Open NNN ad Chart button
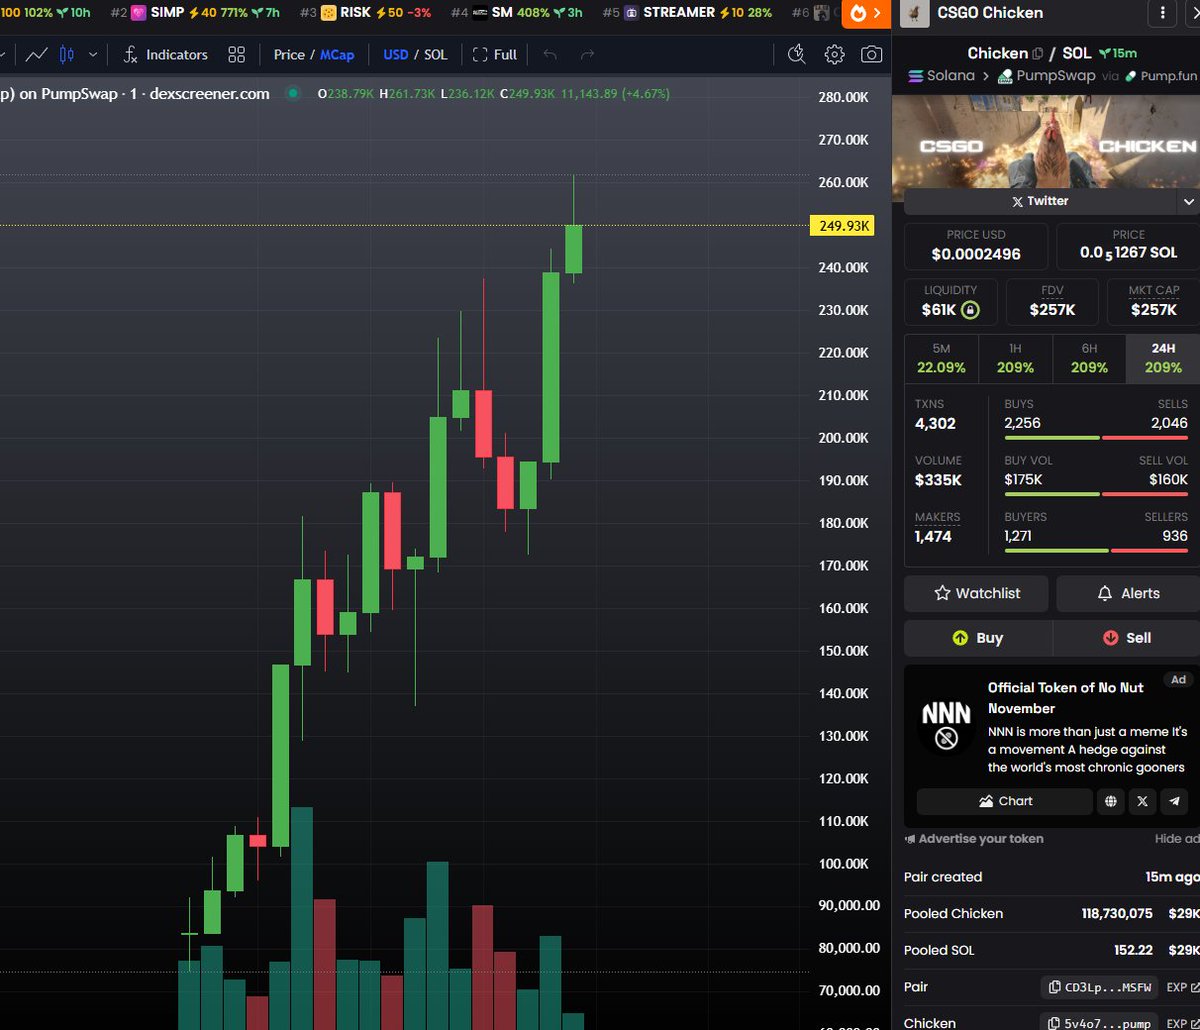 click(x=1004, y=801)
